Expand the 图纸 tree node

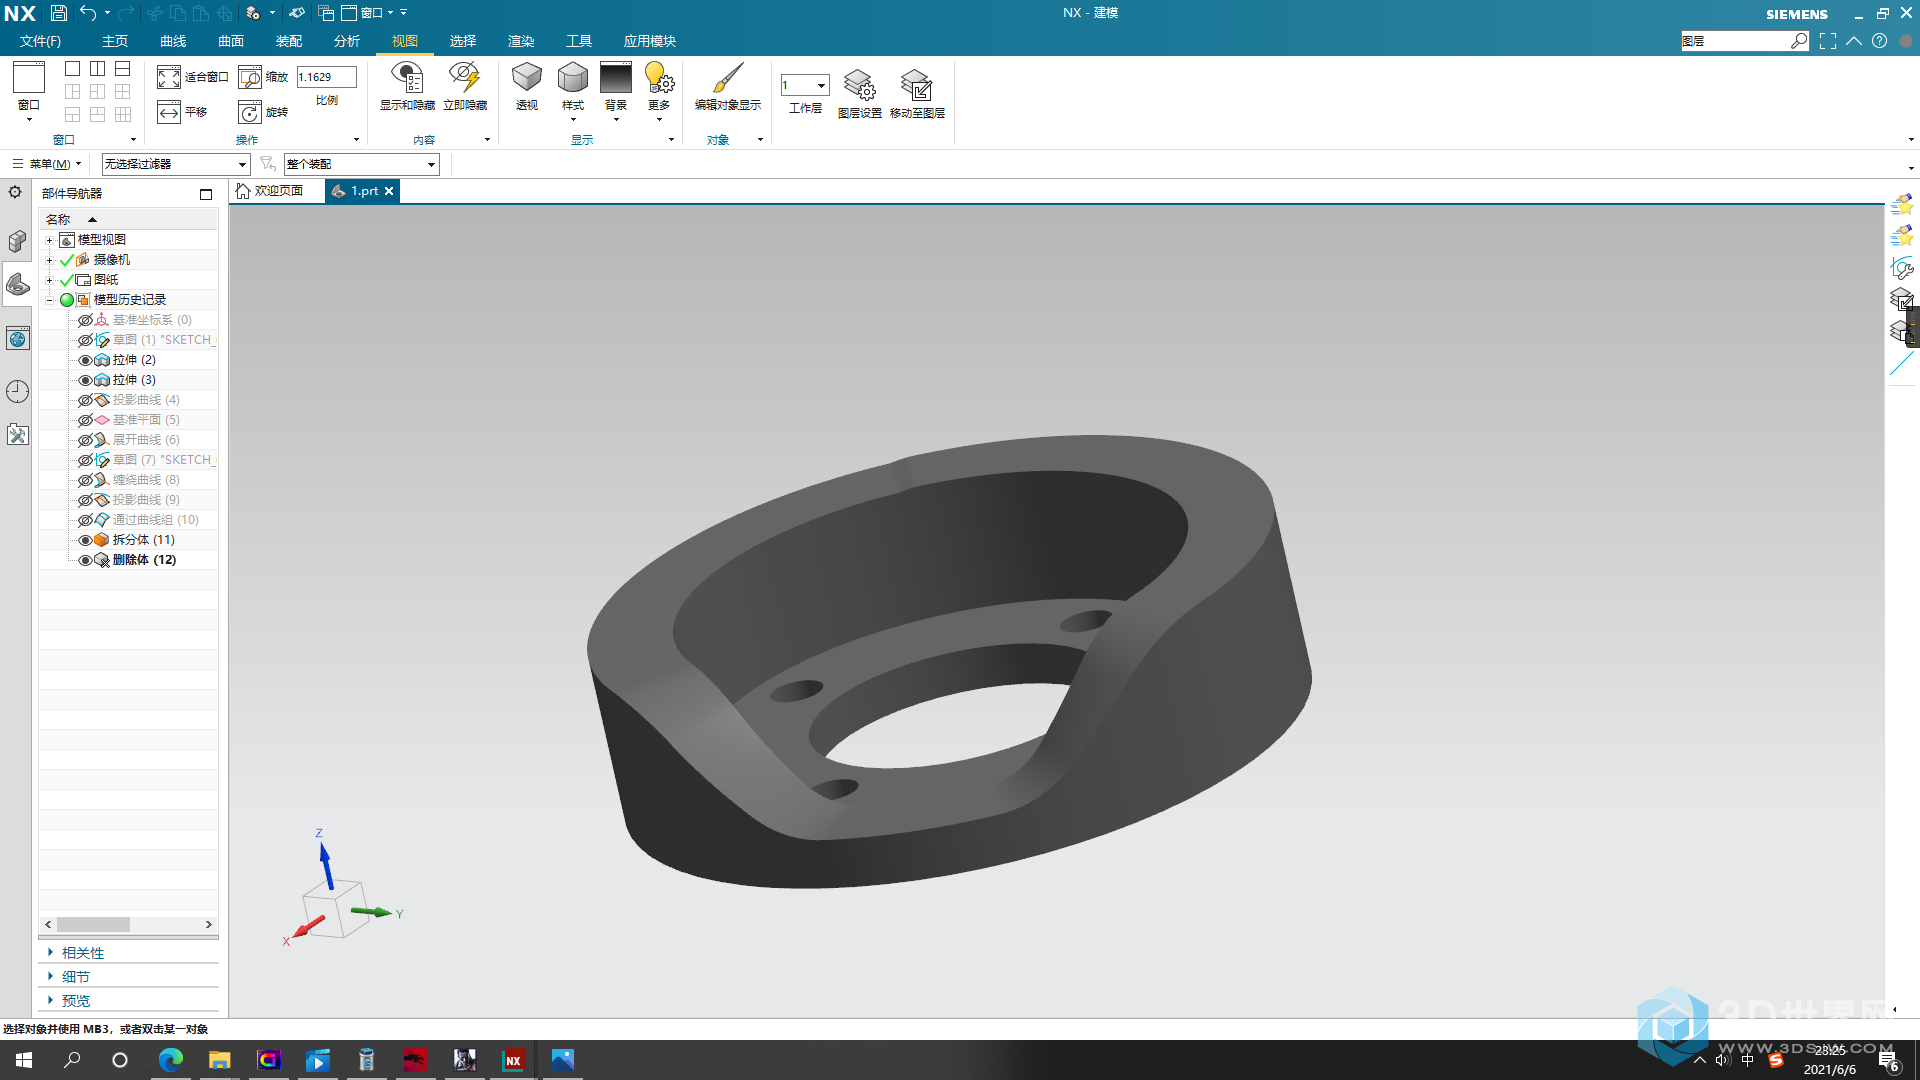(49, 280)
